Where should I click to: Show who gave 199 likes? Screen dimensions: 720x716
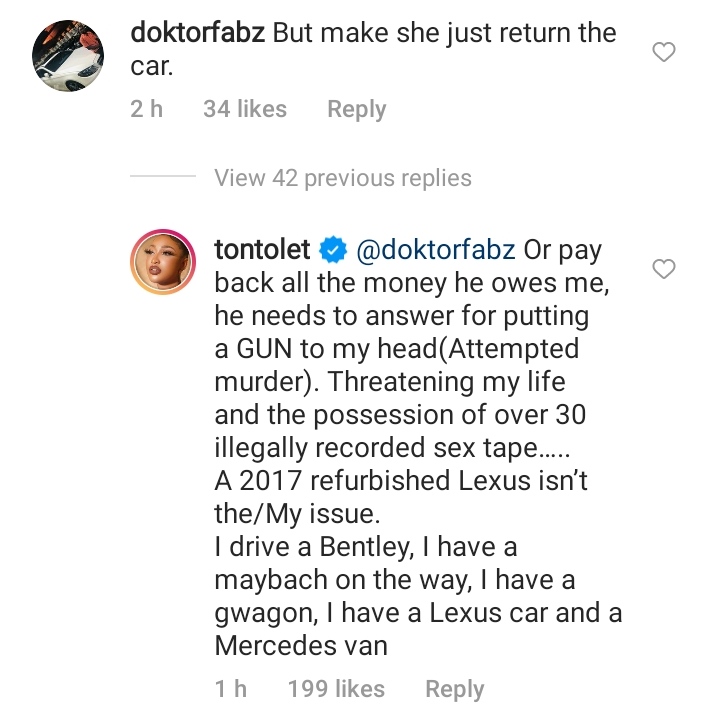335,689
